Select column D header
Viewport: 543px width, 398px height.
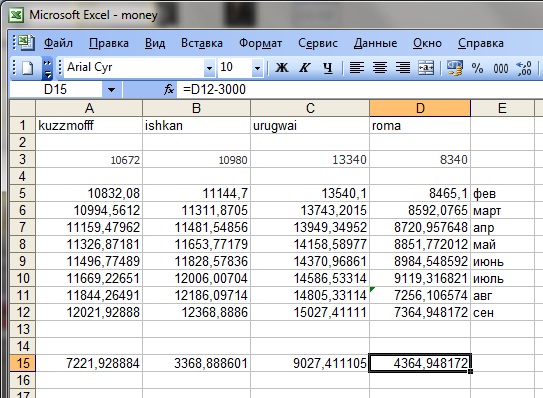click(x=420, y=108)
